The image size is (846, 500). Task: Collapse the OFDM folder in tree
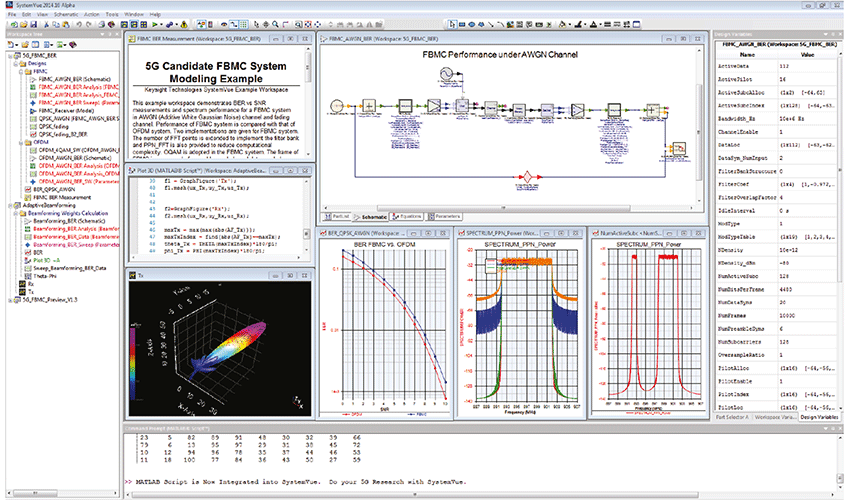click(21, 142)
